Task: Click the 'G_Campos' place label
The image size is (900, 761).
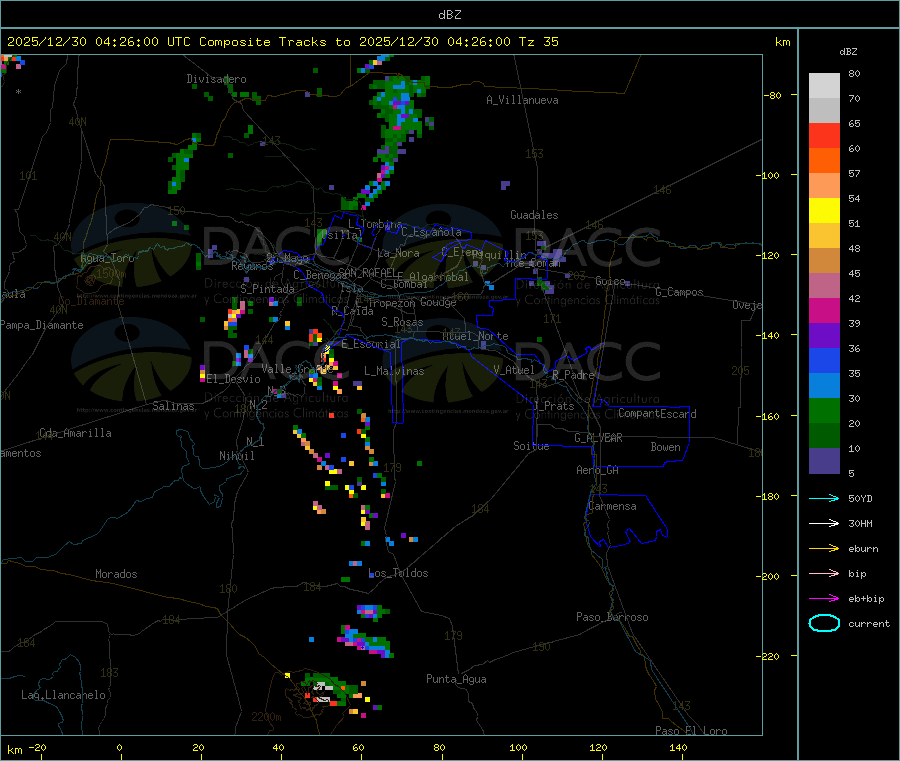Action: click(x=679, y=292)
